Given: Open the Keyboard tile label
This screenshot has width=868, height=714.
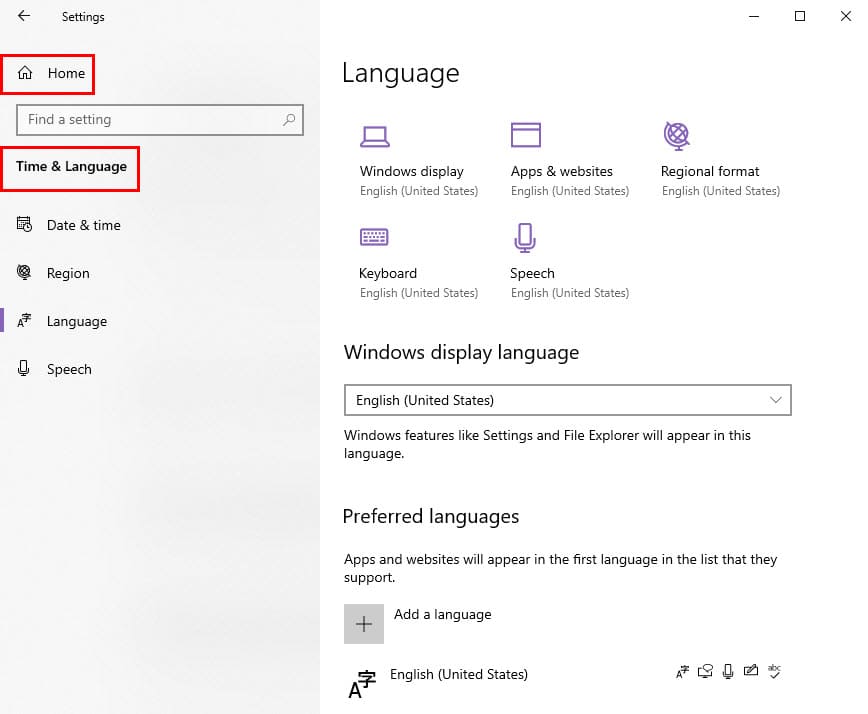Looking at the screenshot, I should click(x=388, y=273).
